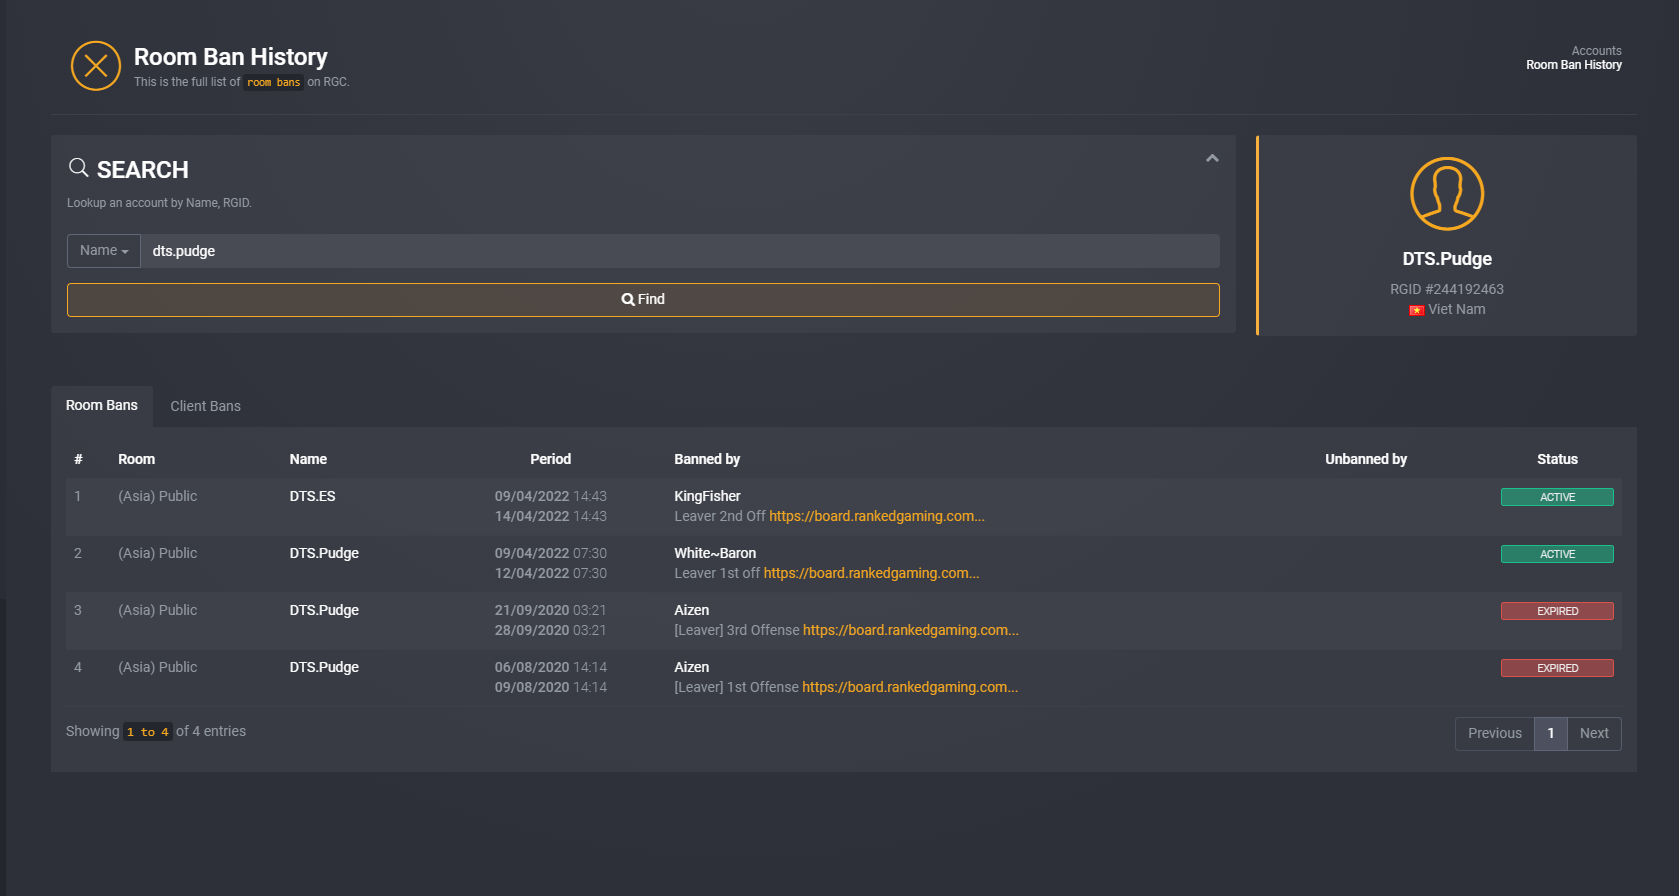Click ACTIVE badge in White~Baron's ban row
This screenshot has height=896, width=1679.
pyautogui.click(x=1557, y=554)
